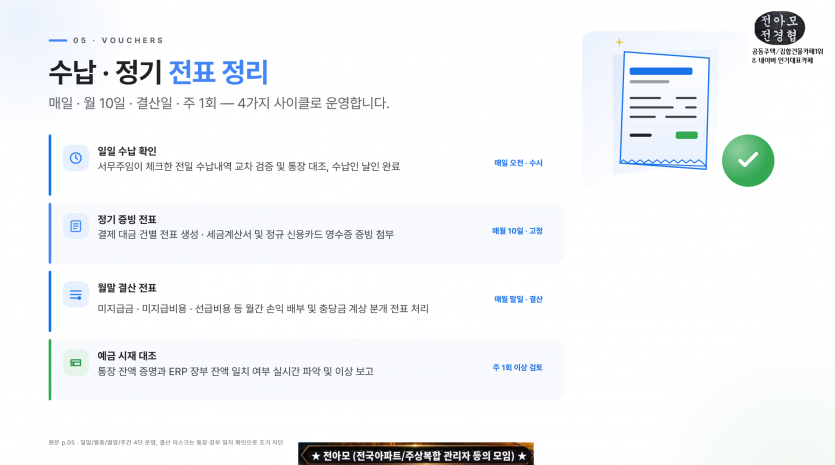Click the 매일 오전 · 수시 tag
Screen dimensions: 835x465
[518, 163]
